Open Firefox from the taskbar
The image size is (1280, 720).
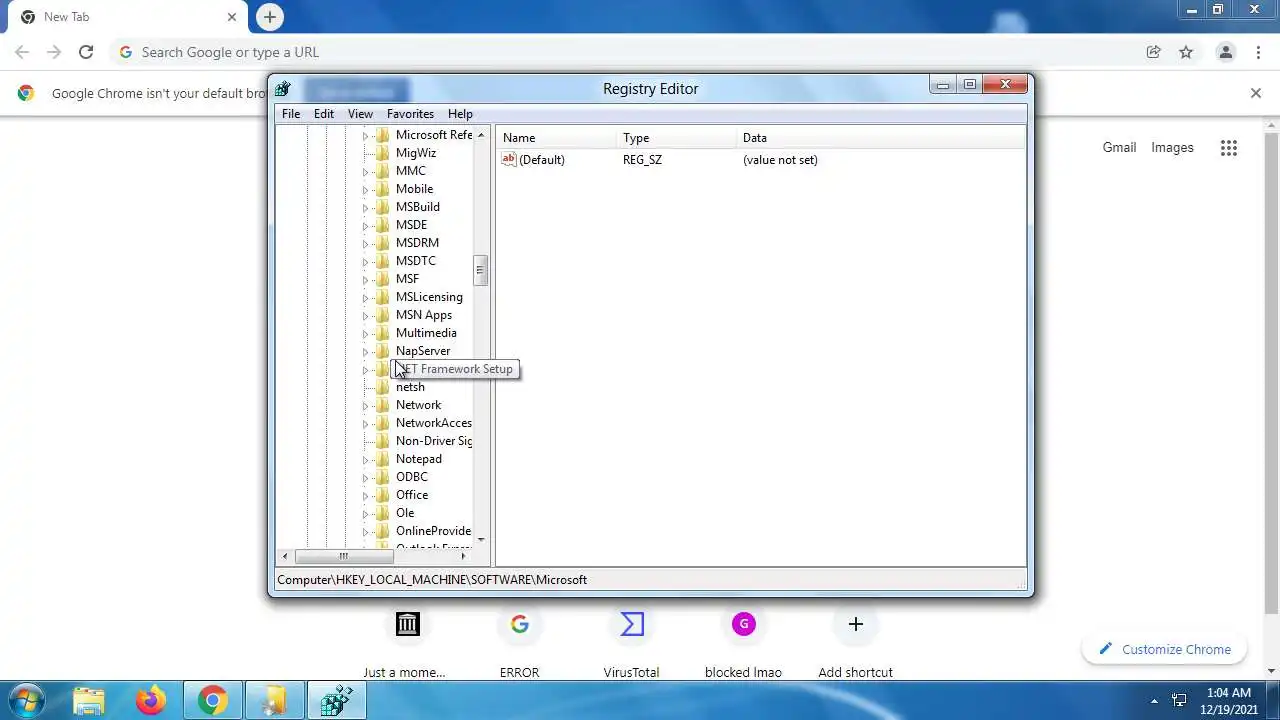click(x=151, y=701)
